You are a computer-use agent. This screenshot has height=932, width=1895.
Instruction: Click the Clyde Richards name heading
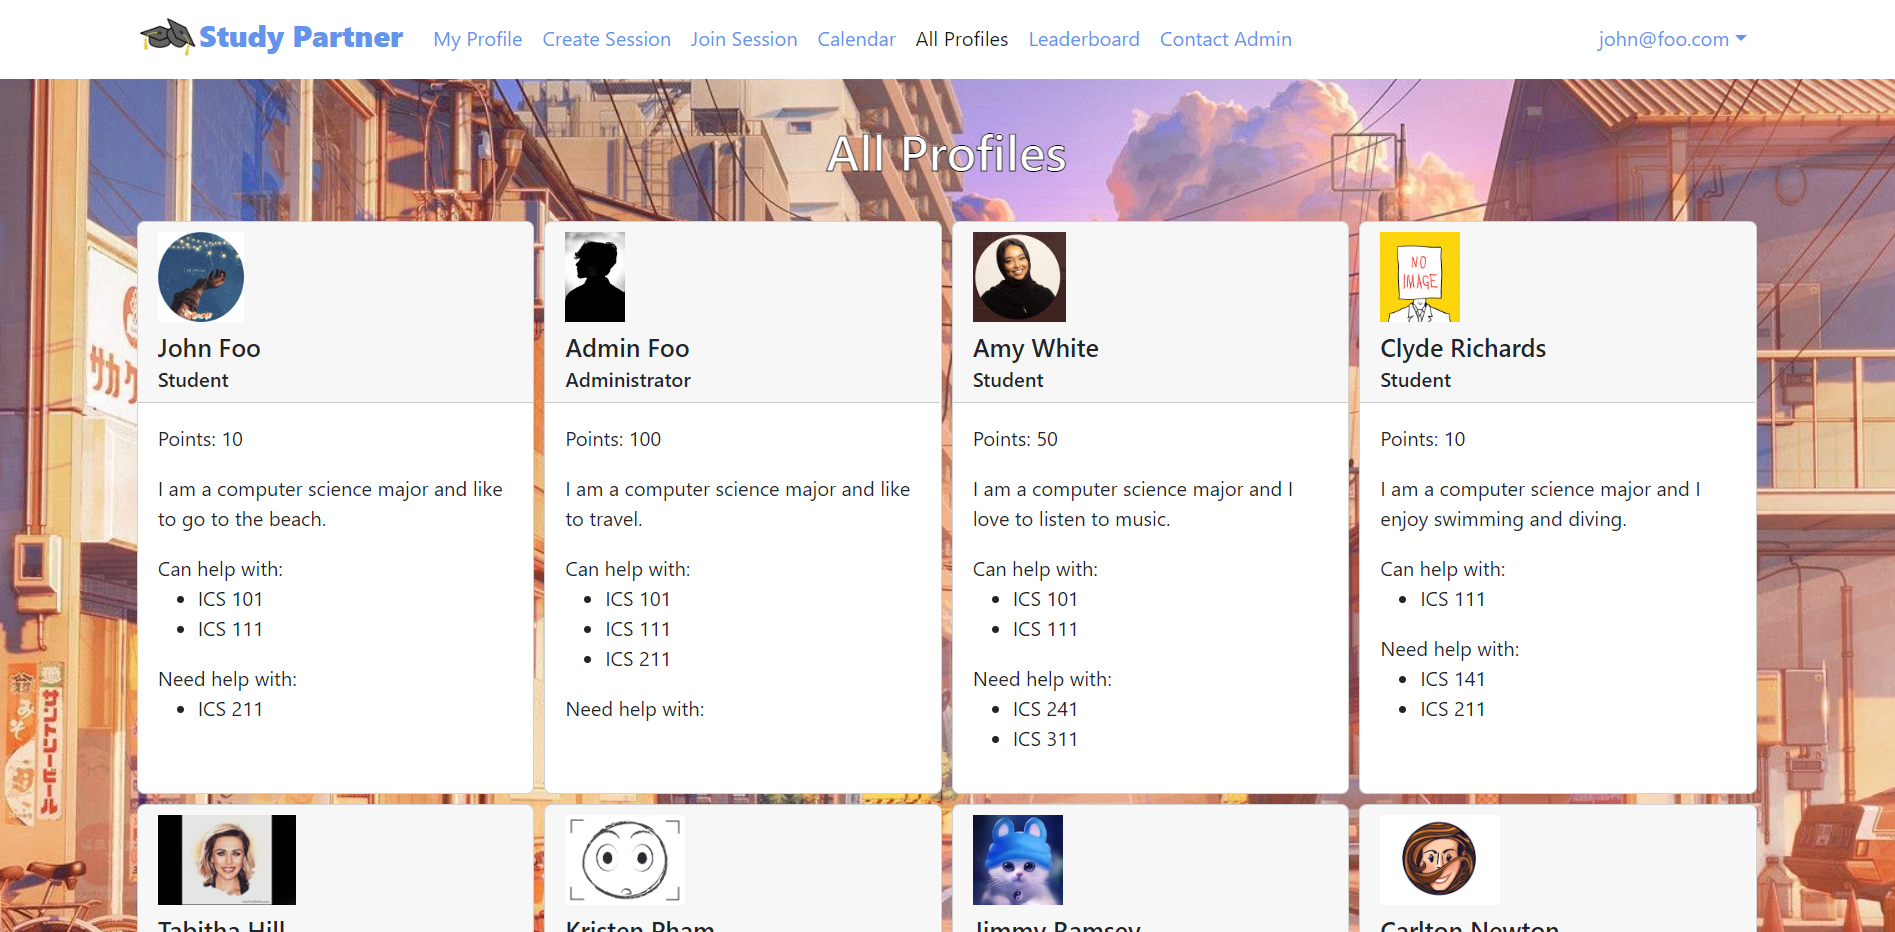coord(1462,348)
